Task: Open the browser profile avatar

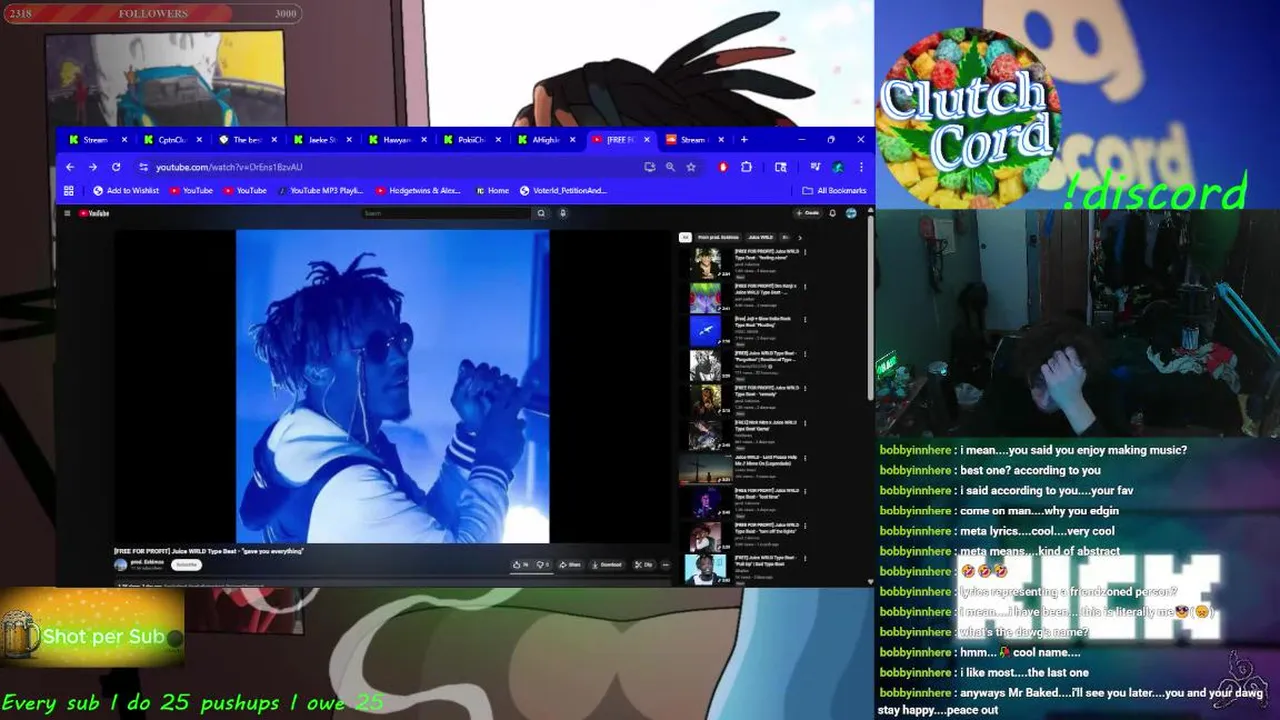Action: (838, 167)
